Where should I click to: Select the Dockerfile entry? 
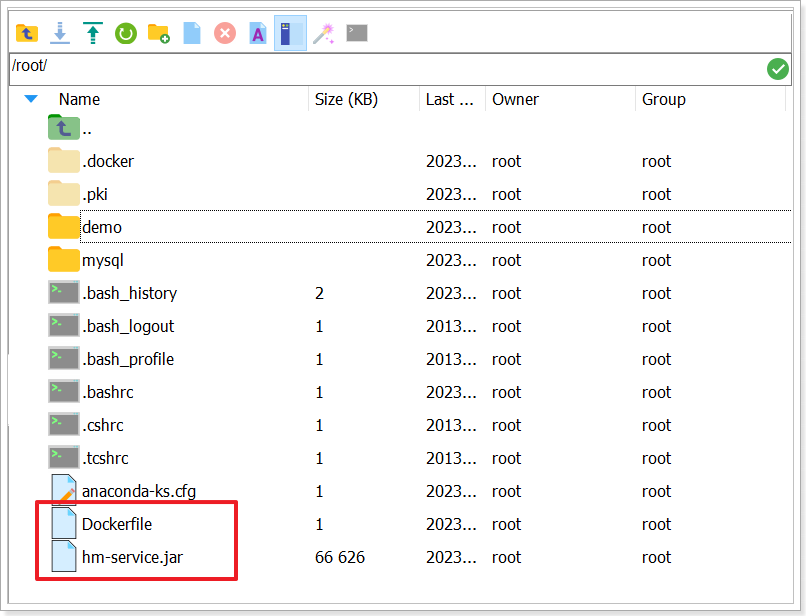(x=419, y=524)
